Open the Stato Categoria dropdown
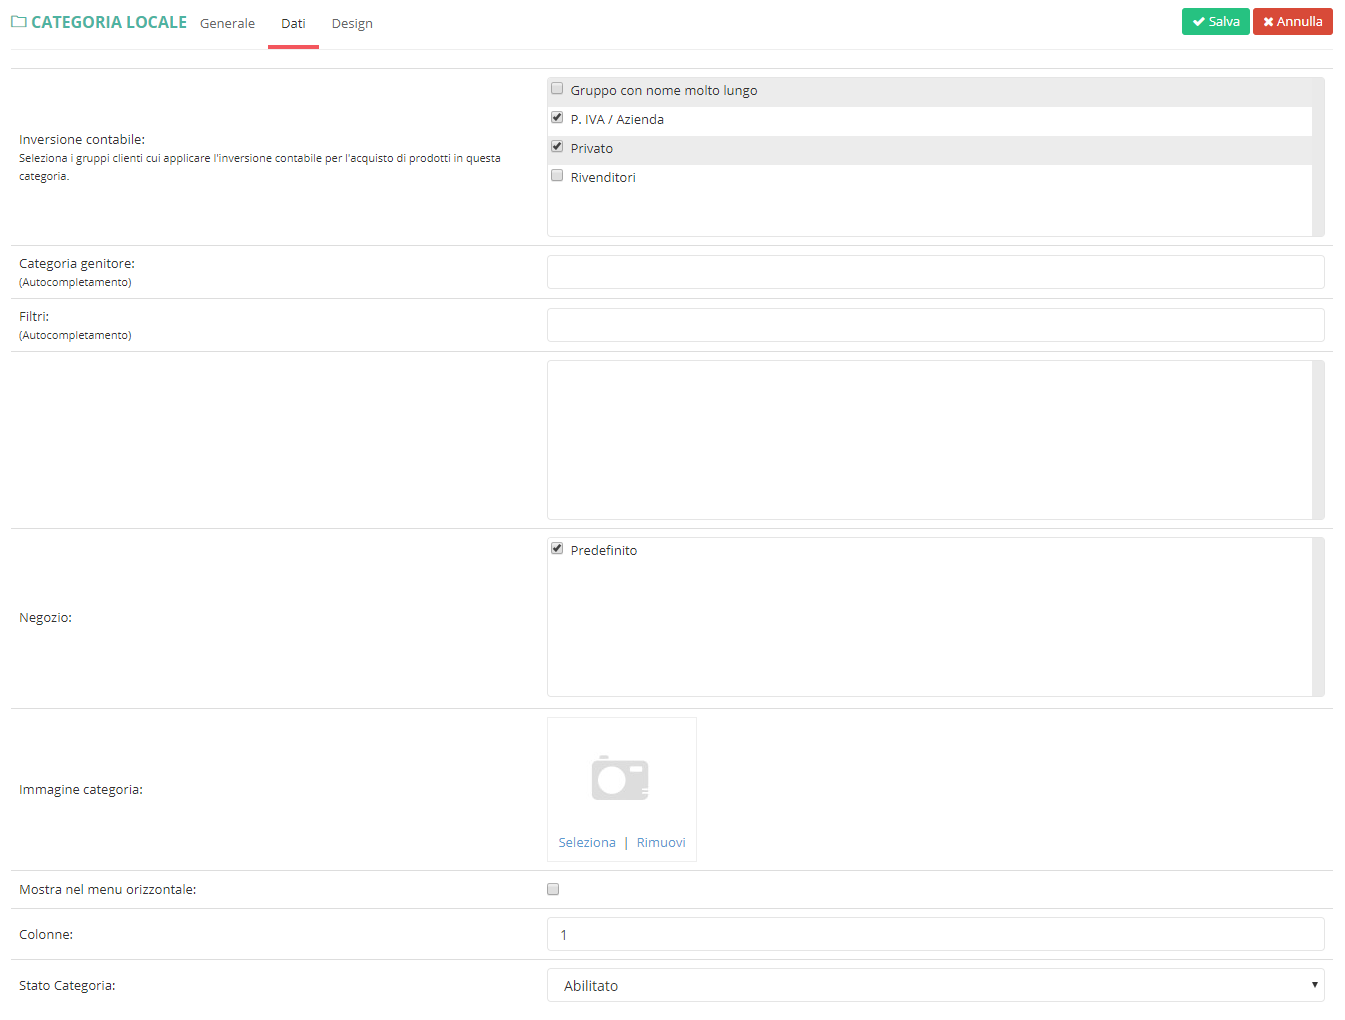This screenshot has width=1345, height=1020. coord(935,985)
